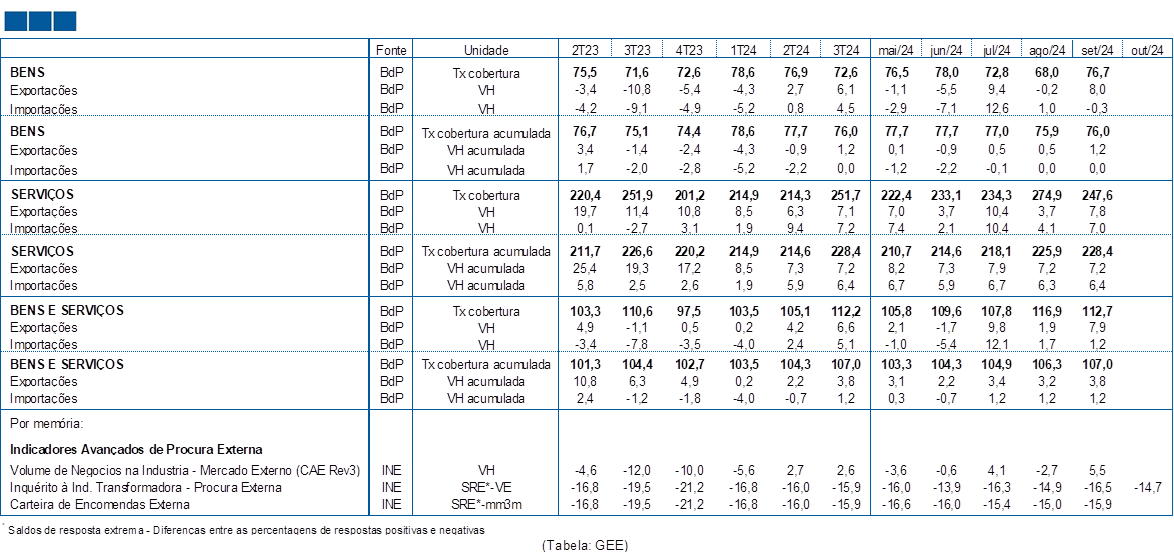1174x554 pixels.
Task: Select the value 74,4
Action: coord(689,133)
